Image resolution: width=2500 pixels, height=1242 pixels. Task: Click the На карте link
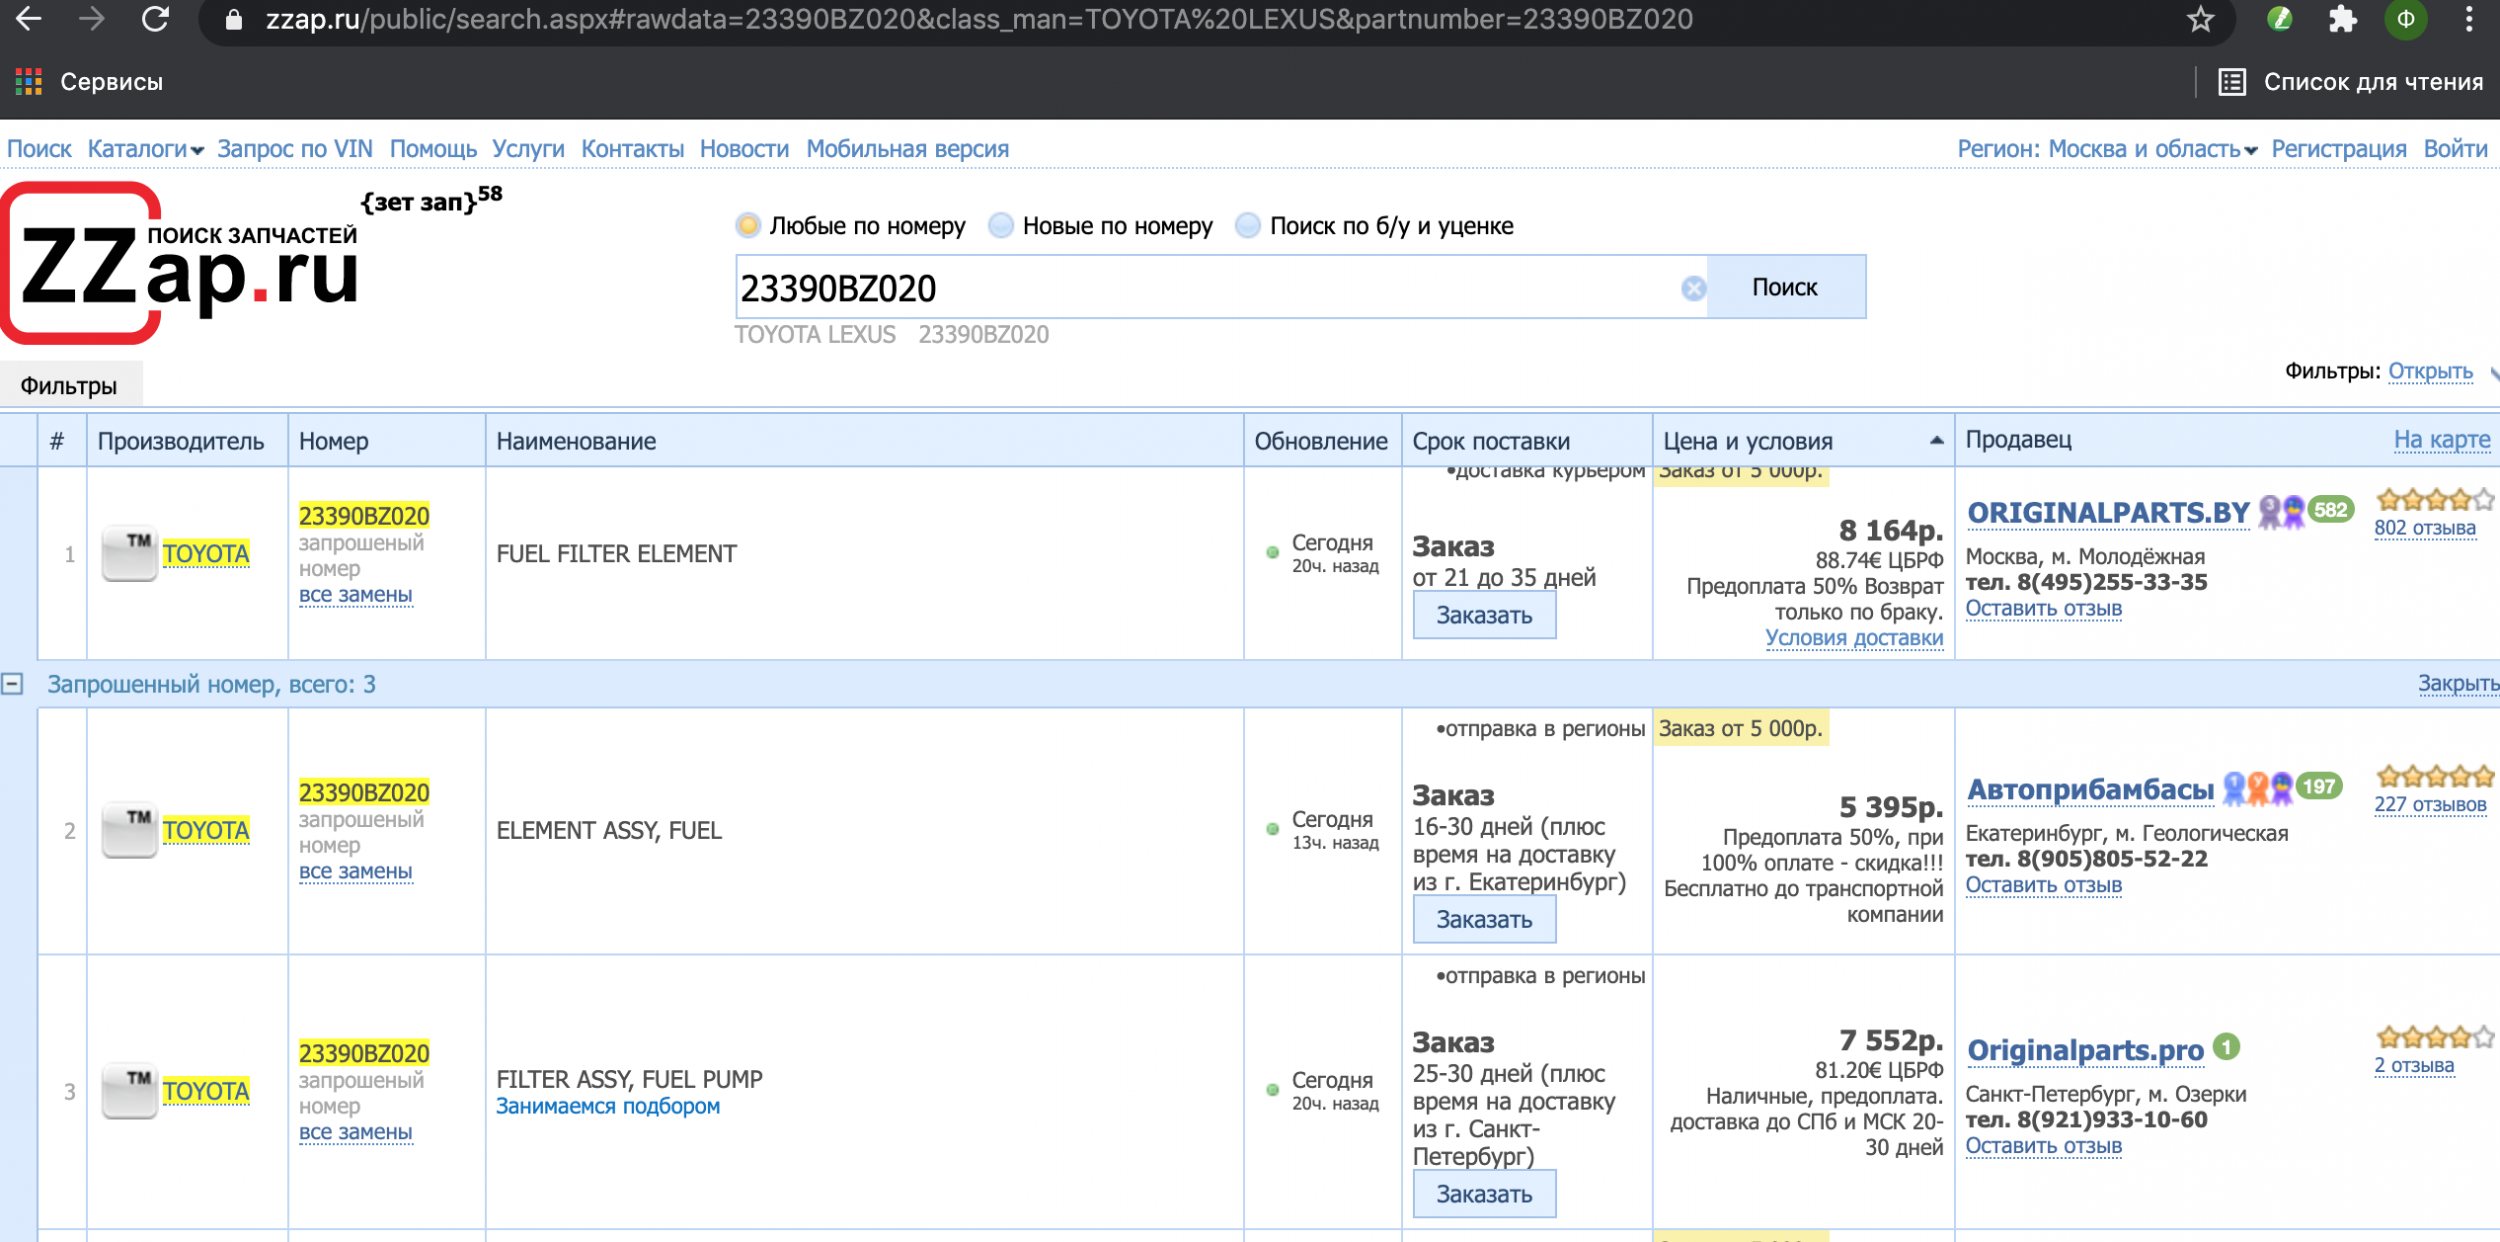click(2441, 440)
